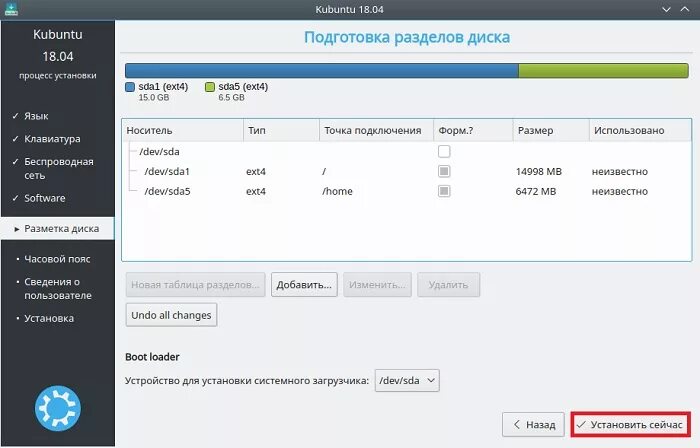Image resolution: width=700 pixels, height=448 pixels.
Task: Click the Носитель column header
Action: [x=183, y=130]
